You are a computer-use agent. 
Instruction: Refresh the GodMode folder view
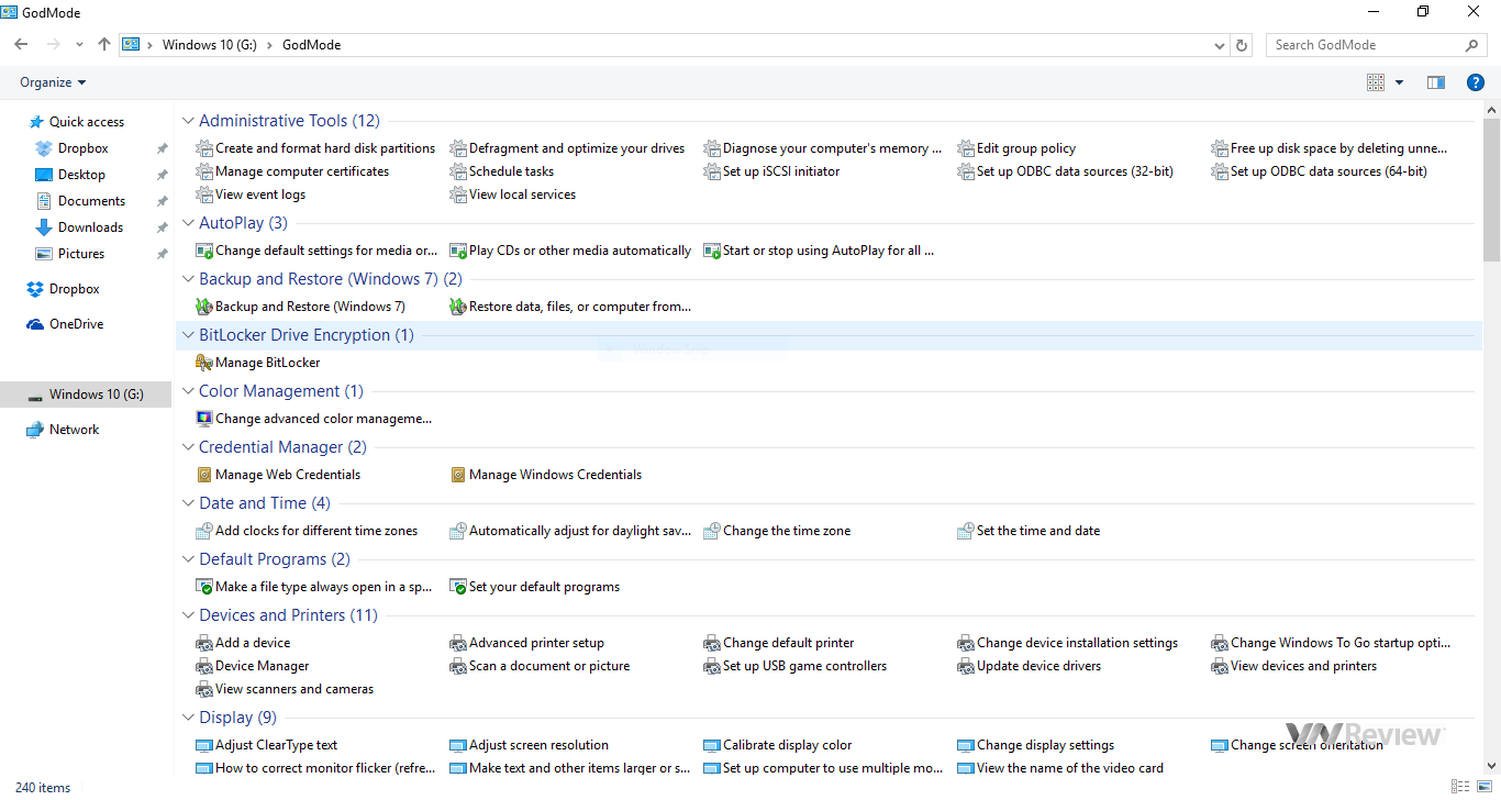[1242, 45]
